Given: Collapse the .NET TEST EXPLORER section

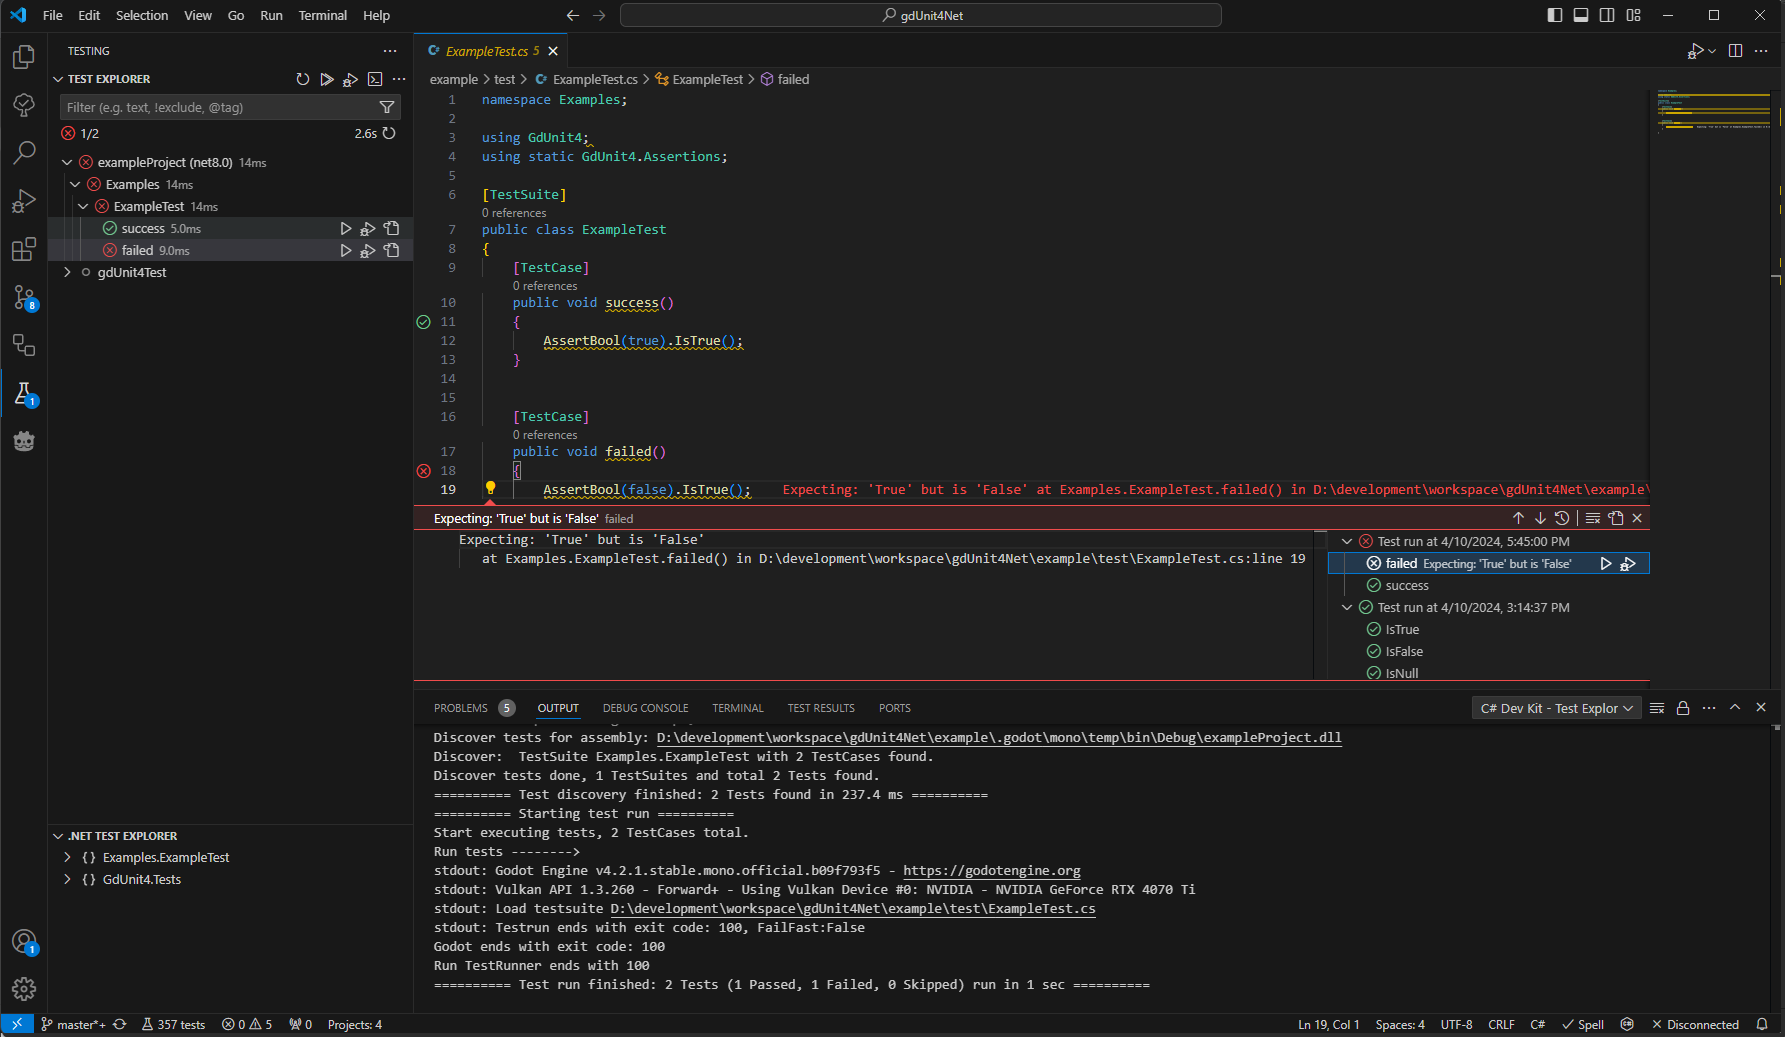Looking at the screenshot, I should click(58, 836).
